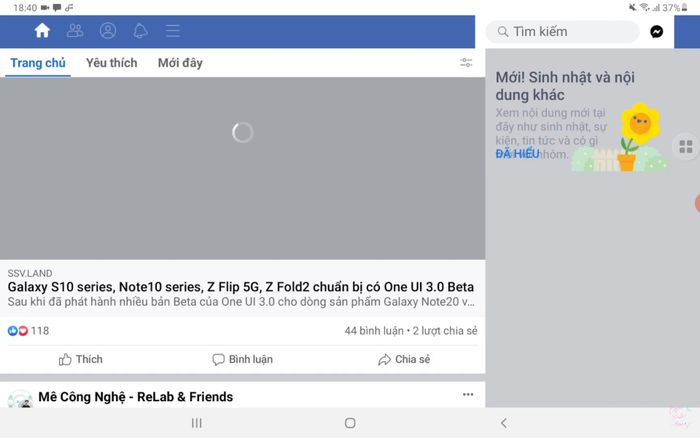Click the Tìm kiếm search field

[562, 32]
